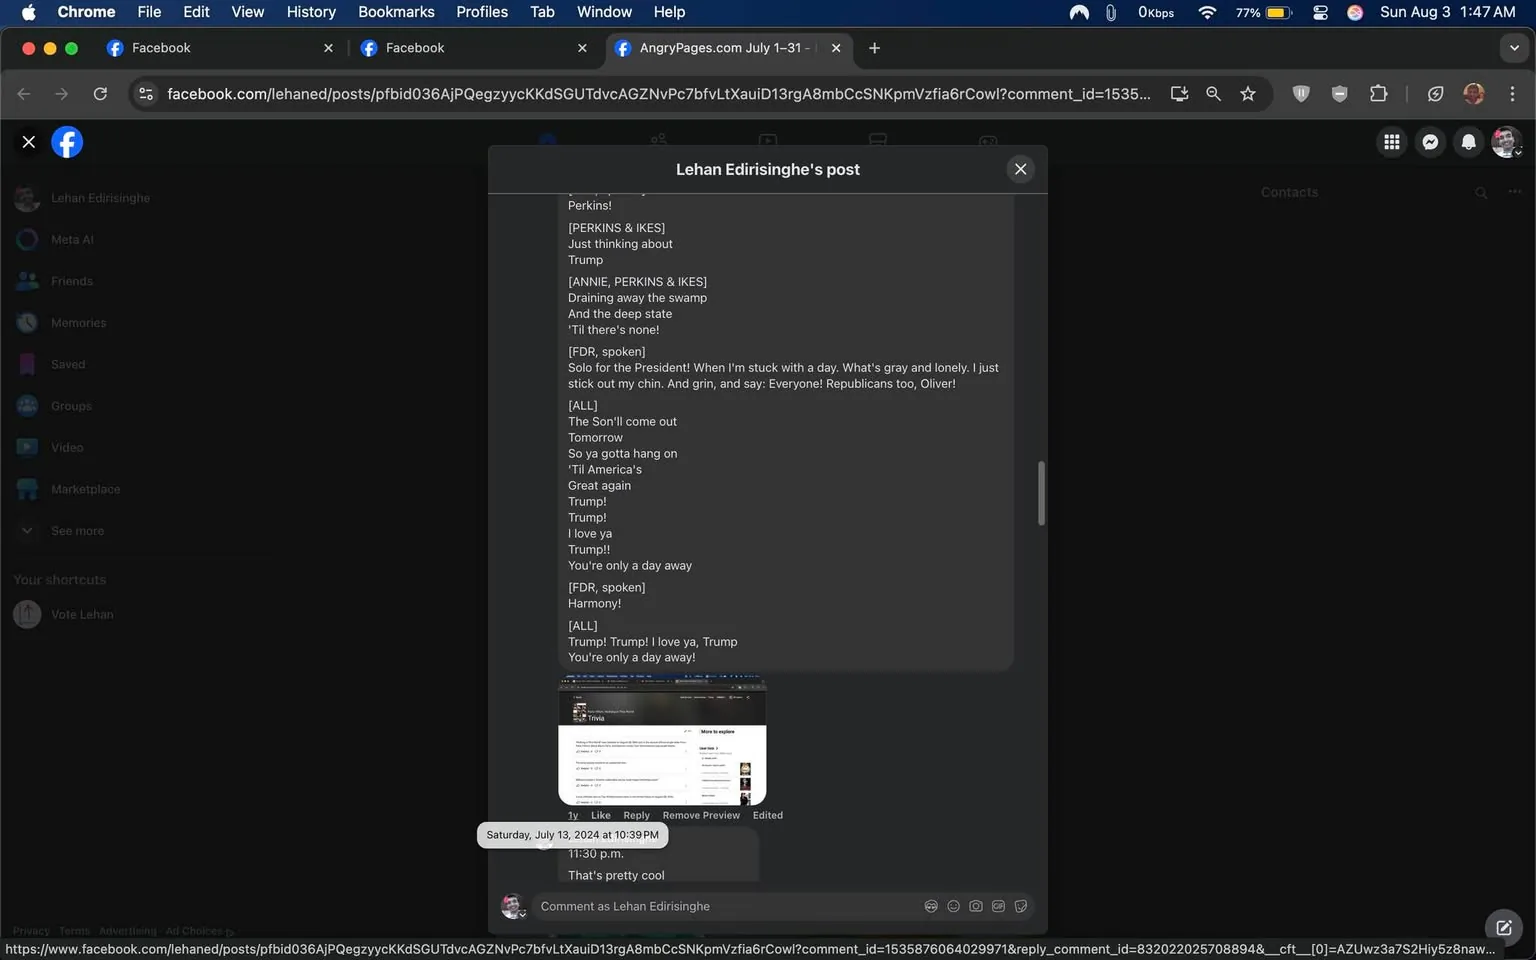
Task: Insert an emoji in the comment box
Action: (x=952, y=906)
